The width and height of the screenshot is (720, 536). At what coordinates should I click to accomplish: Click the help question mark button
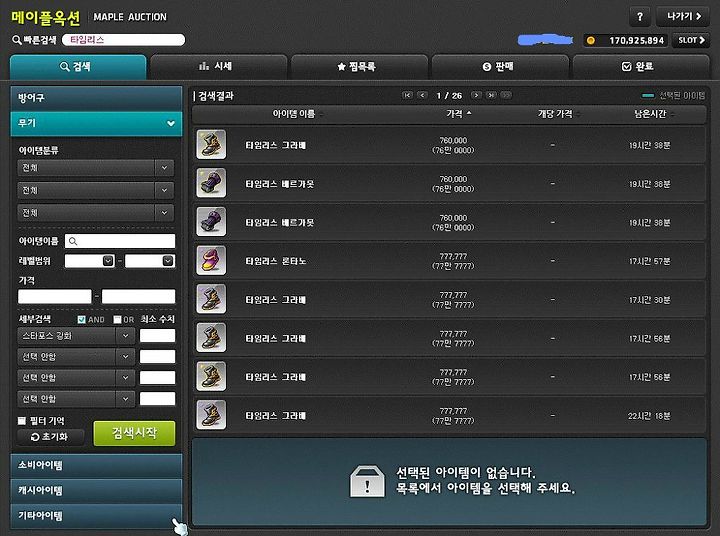pyautogui.click(x=640, y=17)
